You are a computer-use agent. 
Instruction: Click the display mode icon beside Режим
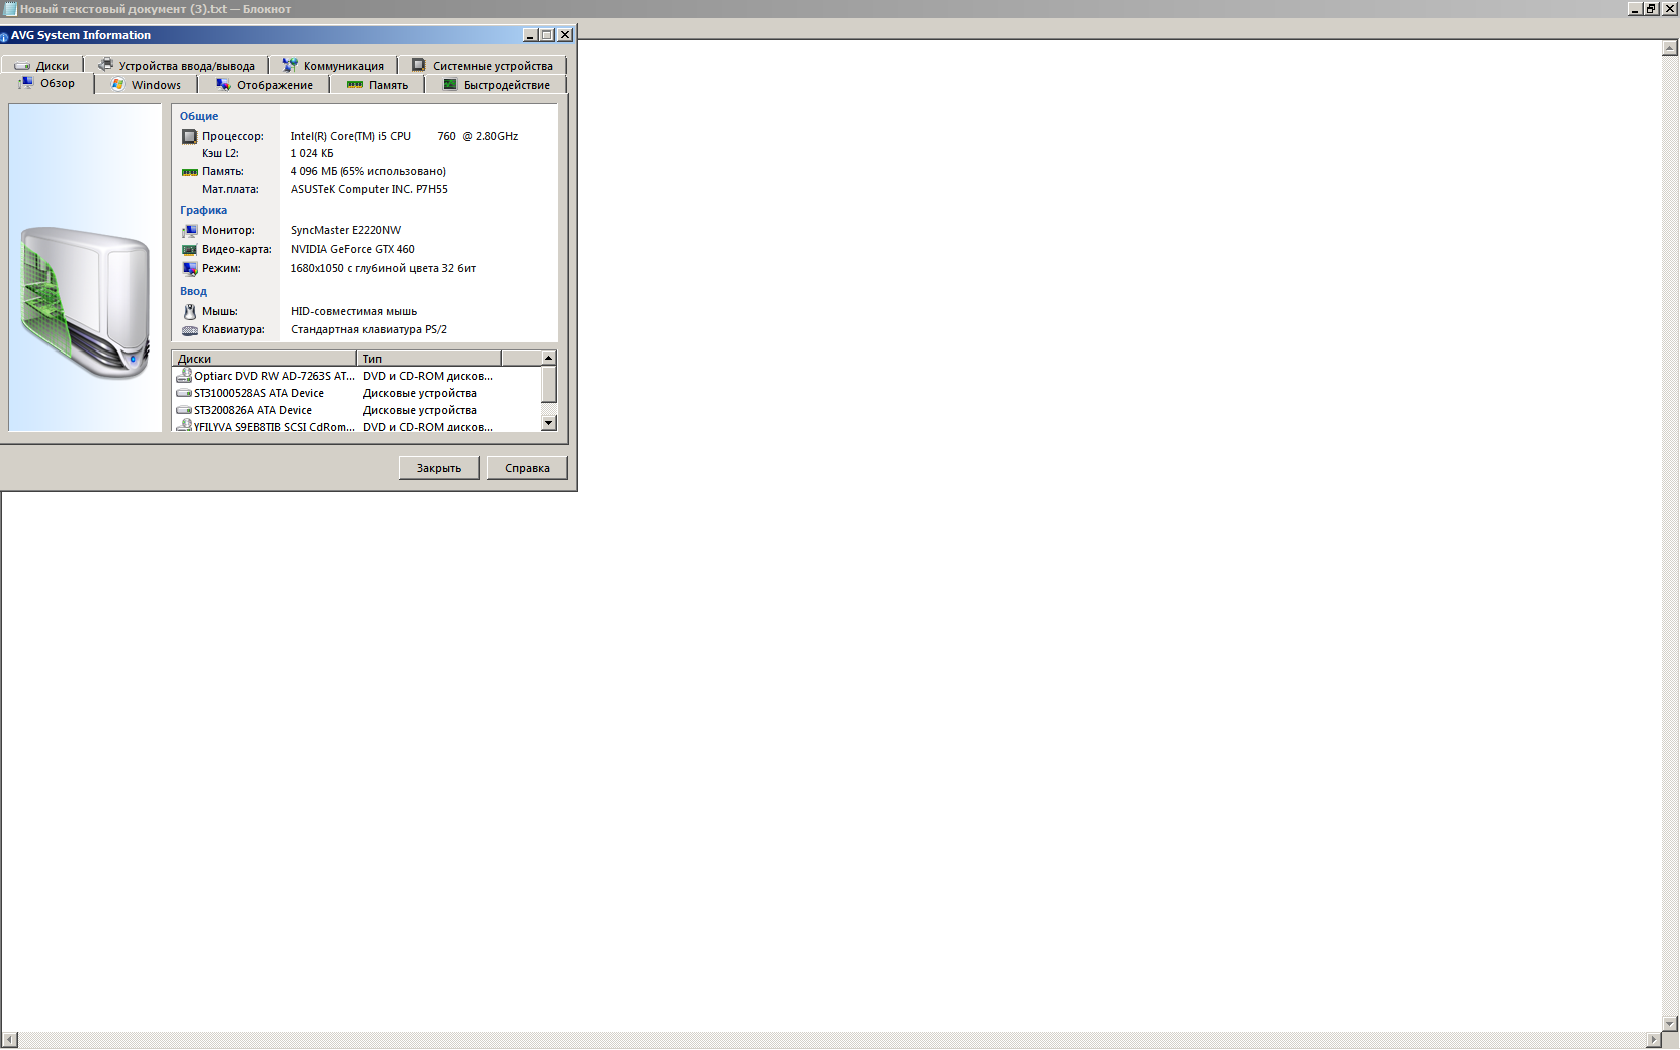(190, 269)
